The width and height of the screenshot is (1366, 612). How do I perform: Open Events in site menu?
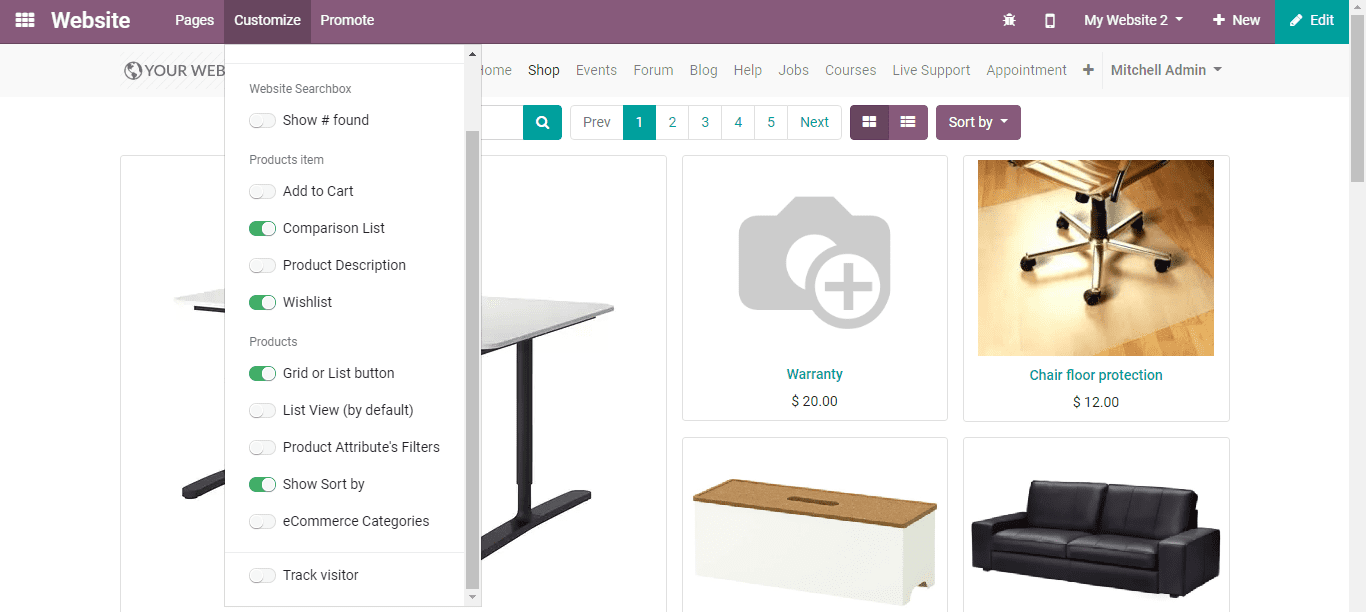[596, 70]
